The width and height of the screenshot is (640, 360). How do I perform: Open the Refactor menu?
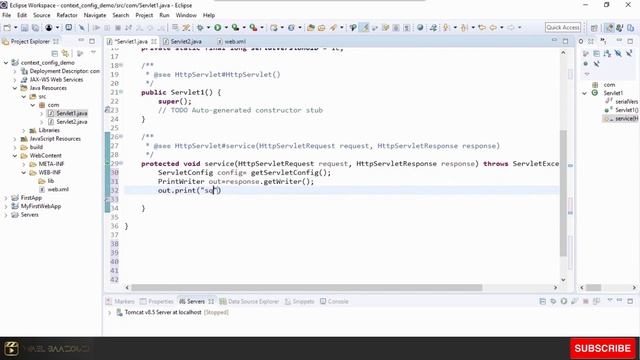point(67,15)
